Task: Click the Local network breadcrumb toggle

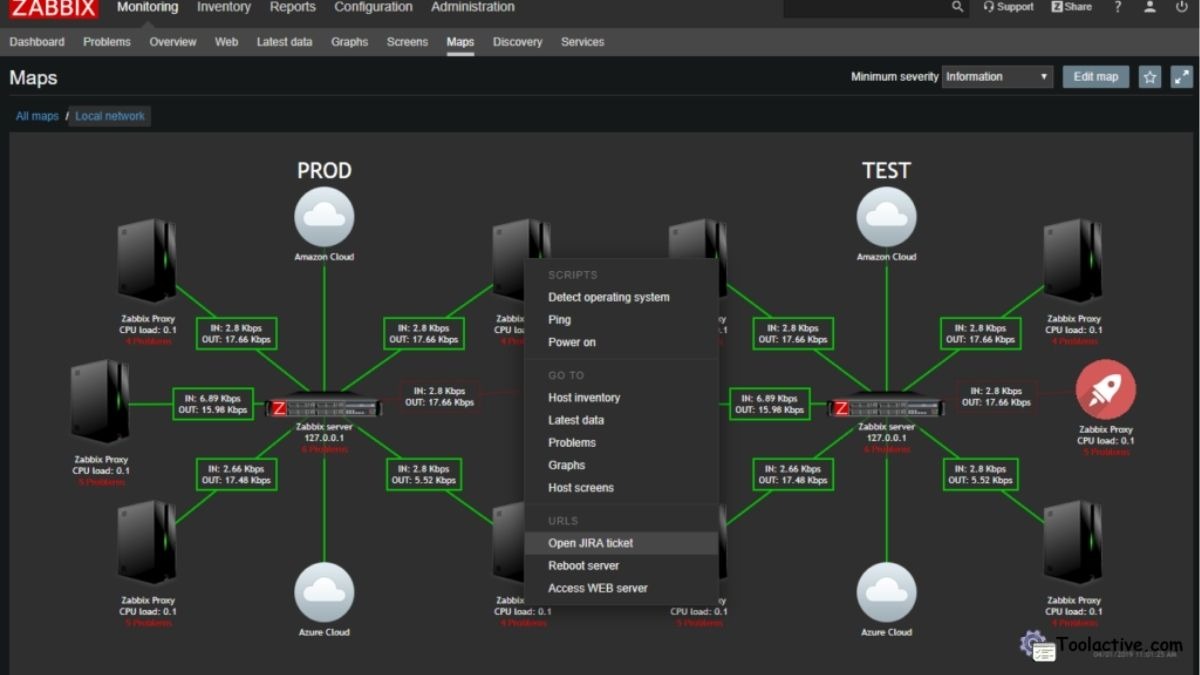Action: pos(110,115)
